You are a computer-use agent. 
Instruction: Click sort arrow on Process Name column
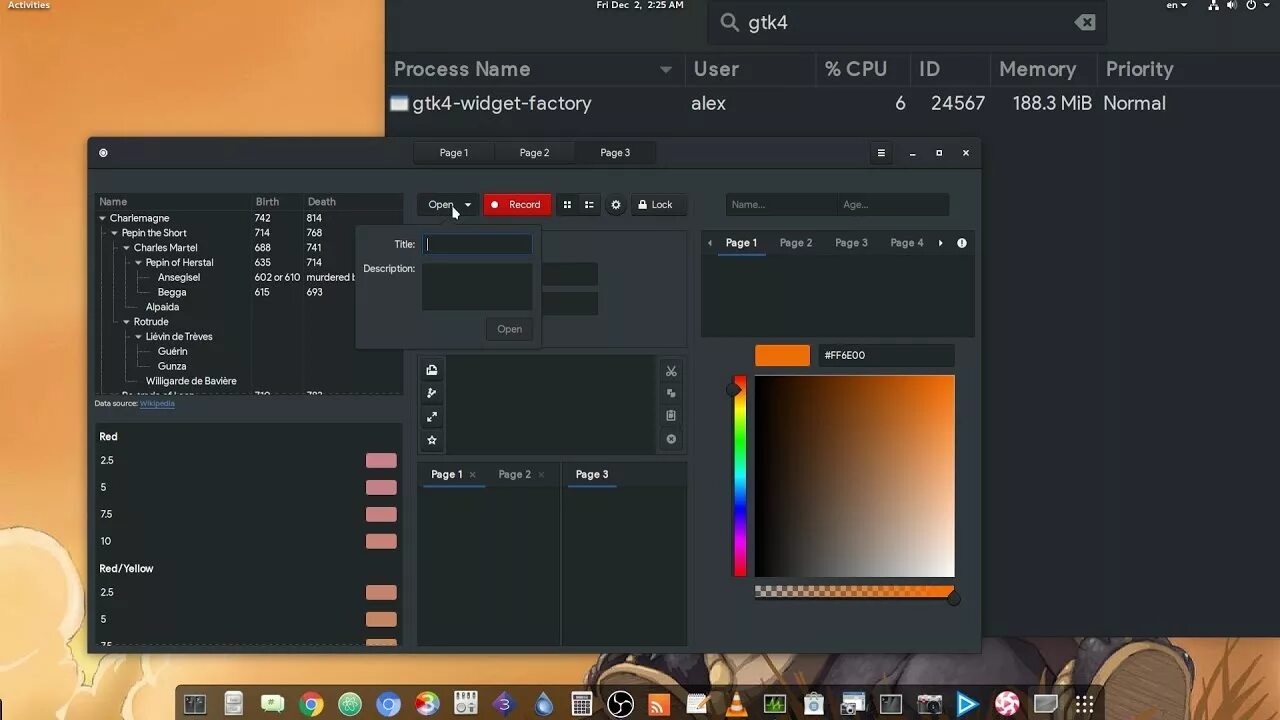pyautogui.click(x=665, y=70)
